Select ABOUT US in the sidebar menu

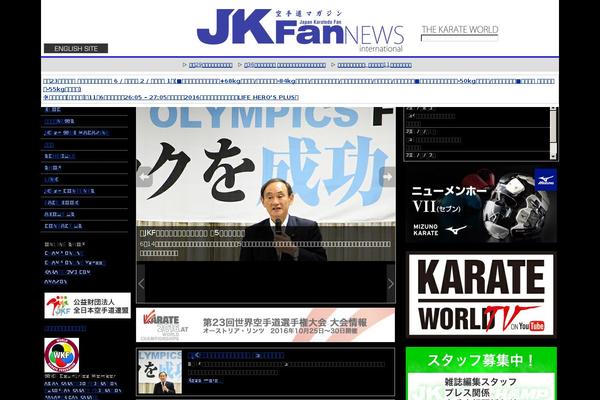tap(59, 214)
